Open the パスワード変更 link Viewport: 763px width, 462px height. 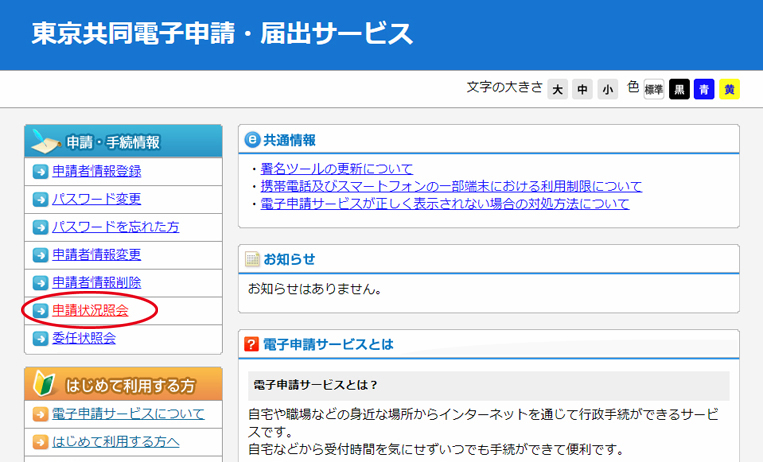coord(97,199)
